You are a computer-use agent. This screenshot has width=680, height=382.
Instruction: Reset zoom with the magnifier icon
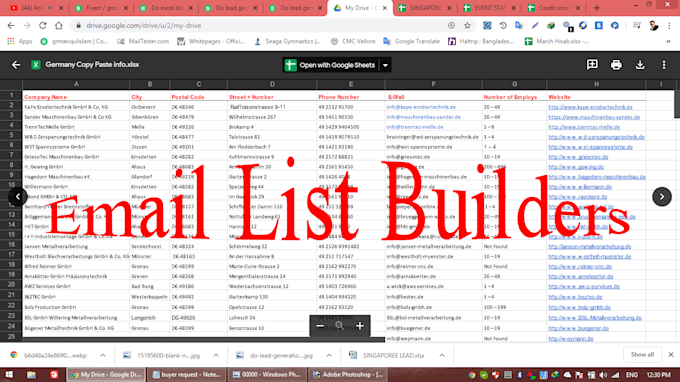click(340, 326)
